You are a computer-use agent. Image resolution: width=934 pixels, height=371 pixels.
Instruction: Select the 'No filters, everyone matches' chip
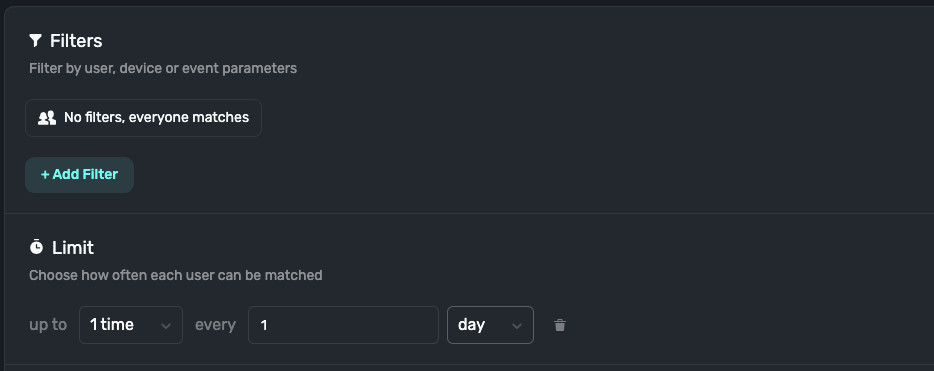click(143, 117)
